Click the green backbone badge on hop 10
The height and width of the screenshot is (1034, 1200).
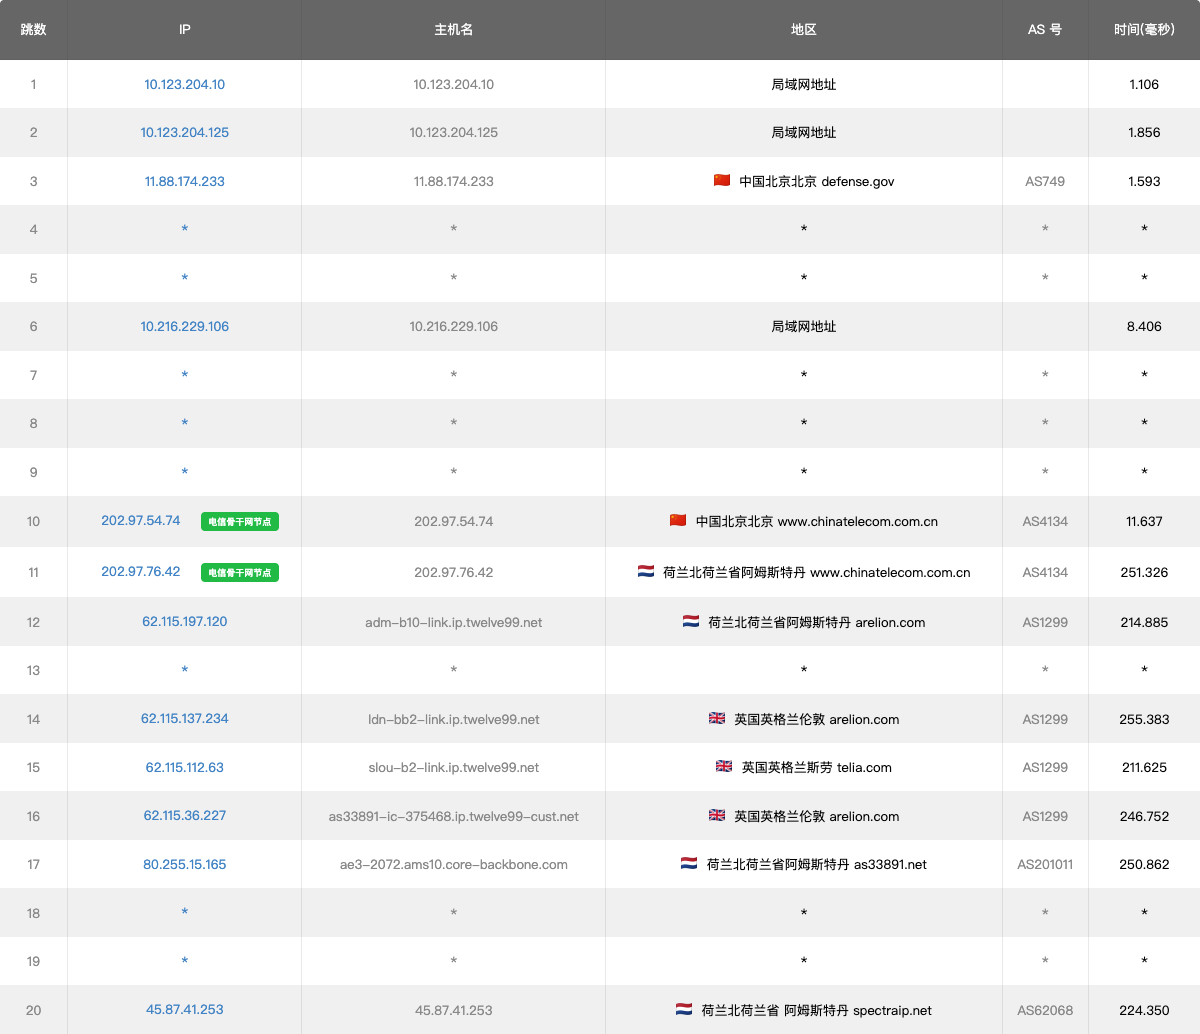(240, 522)
